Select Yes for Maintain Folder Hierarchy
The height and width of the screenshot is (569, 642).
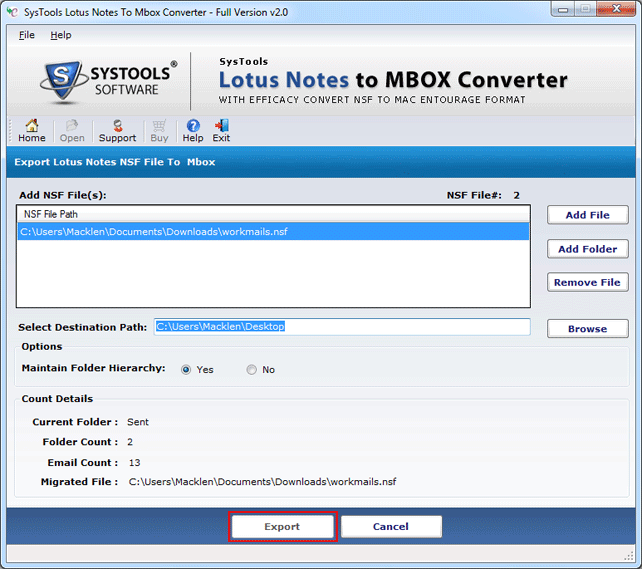click(186, 370)
